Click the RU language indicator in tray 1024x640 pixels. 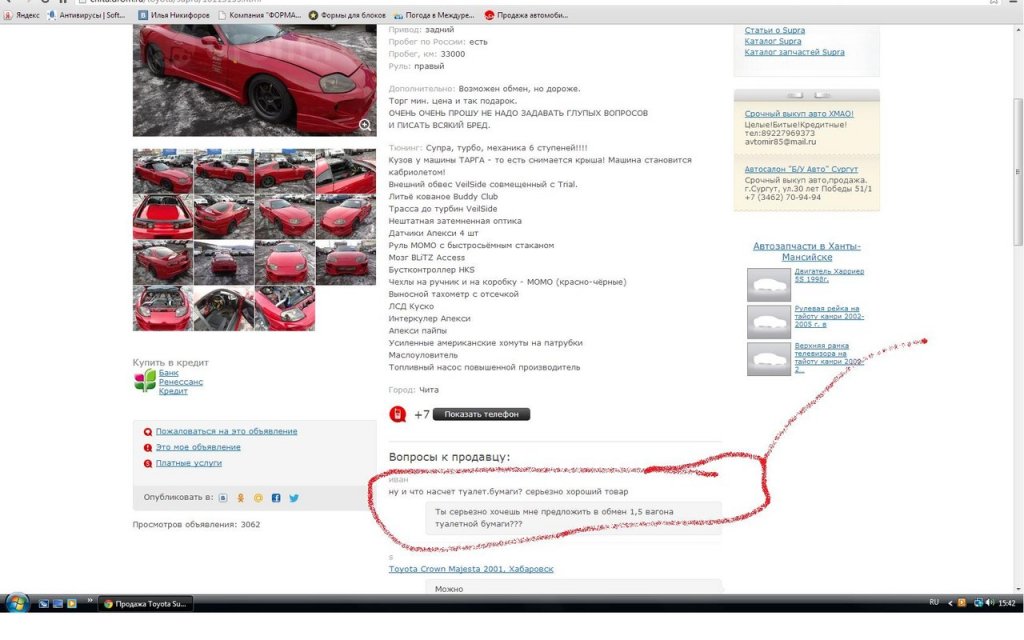[934, 603]
